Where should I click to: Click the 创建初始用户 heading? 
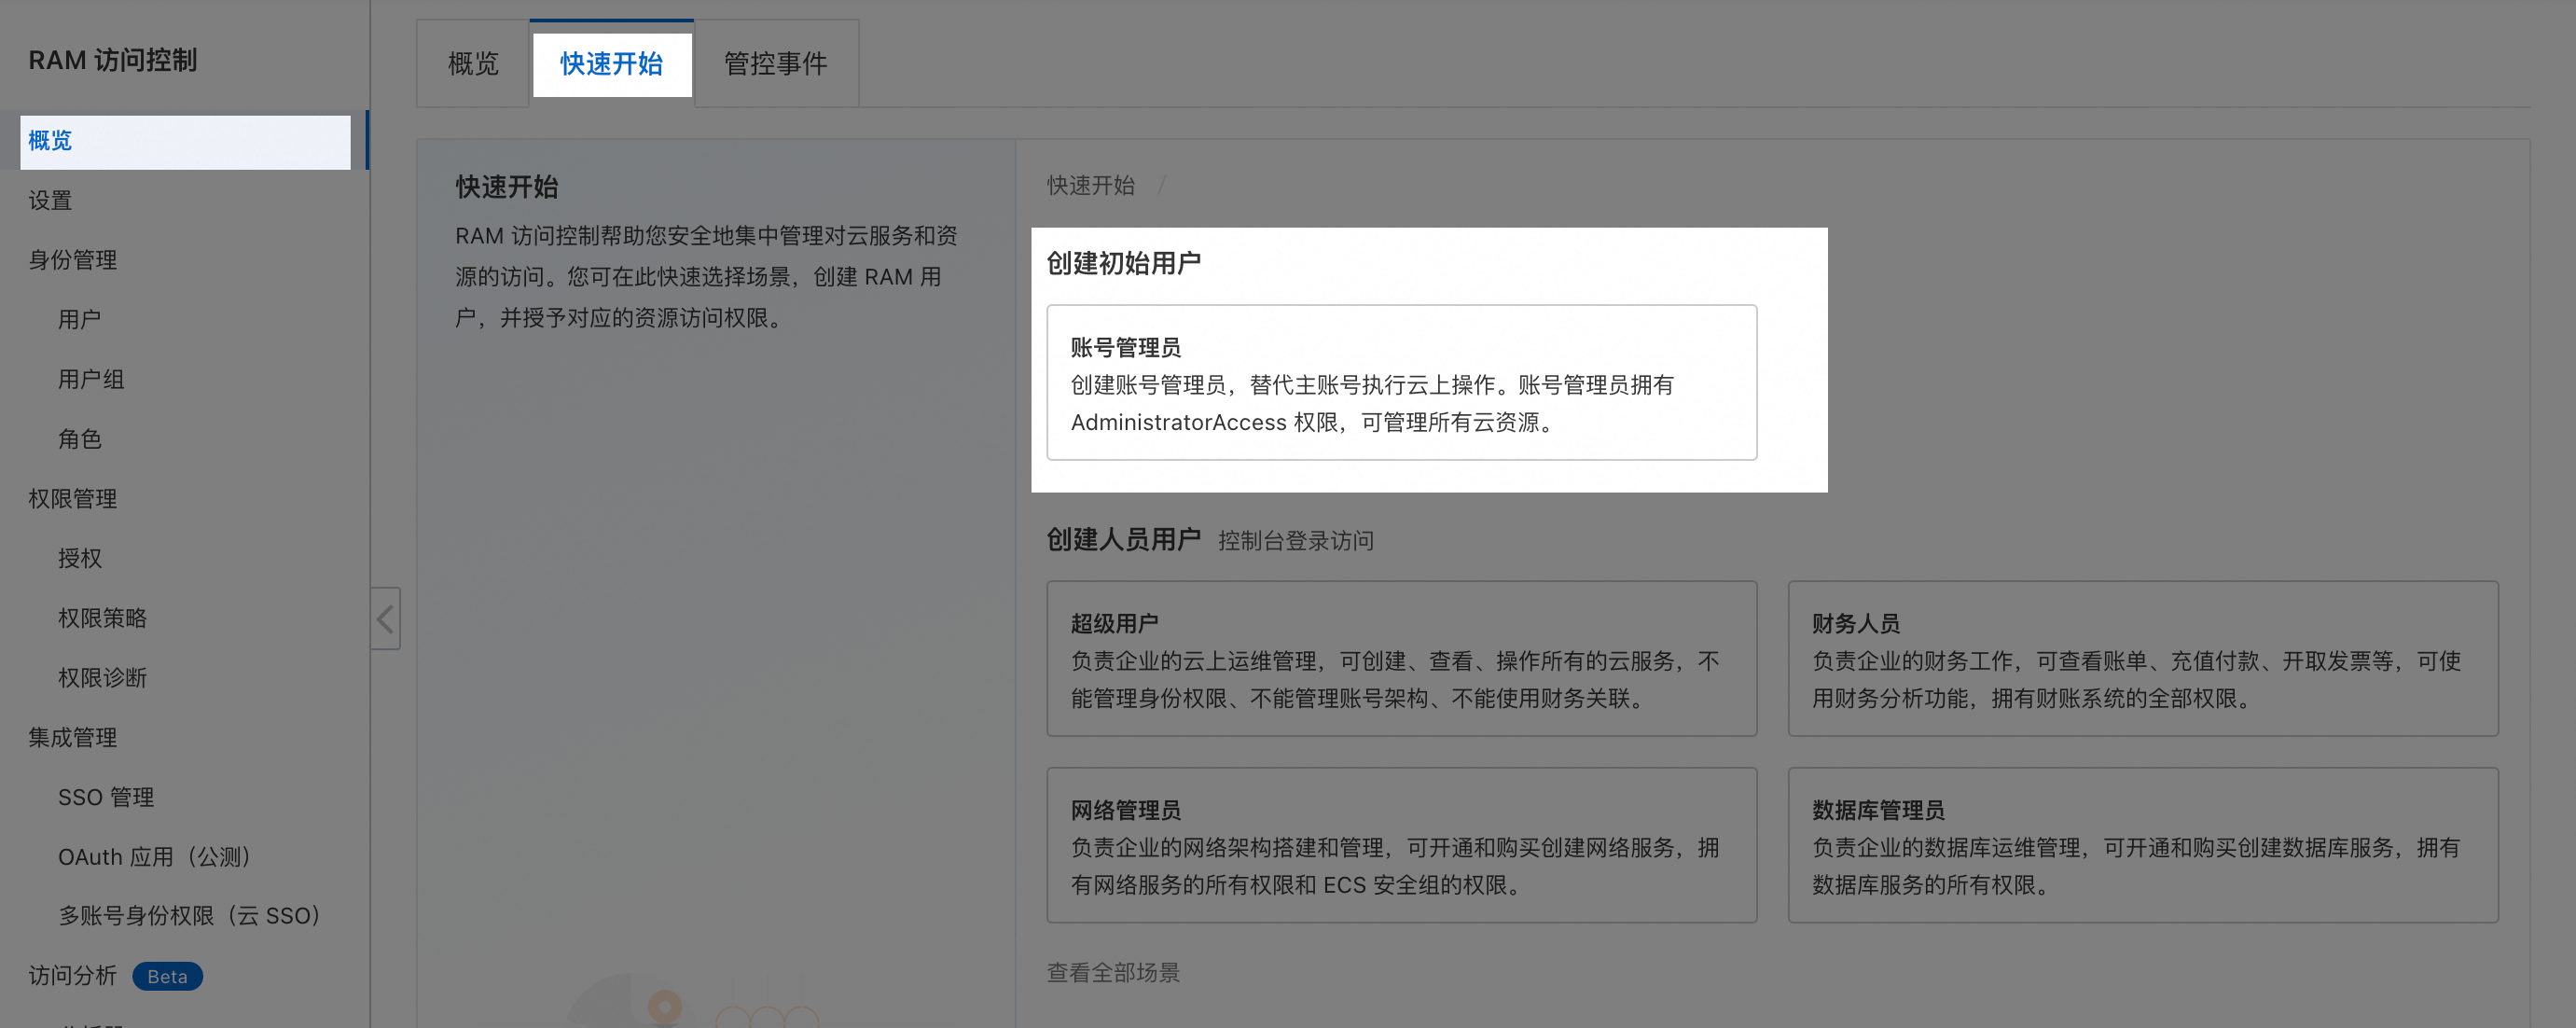click(x=1123, y=263)
